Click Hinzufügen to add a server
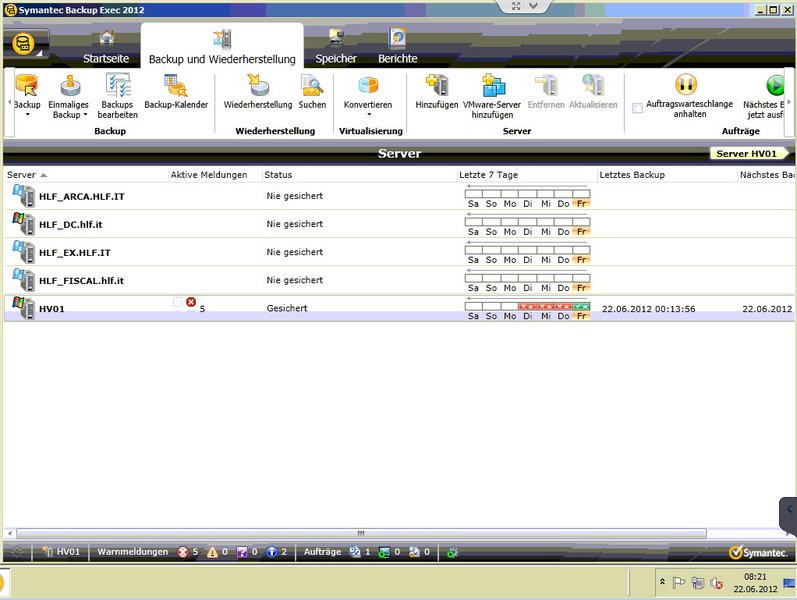 [437, 92]
